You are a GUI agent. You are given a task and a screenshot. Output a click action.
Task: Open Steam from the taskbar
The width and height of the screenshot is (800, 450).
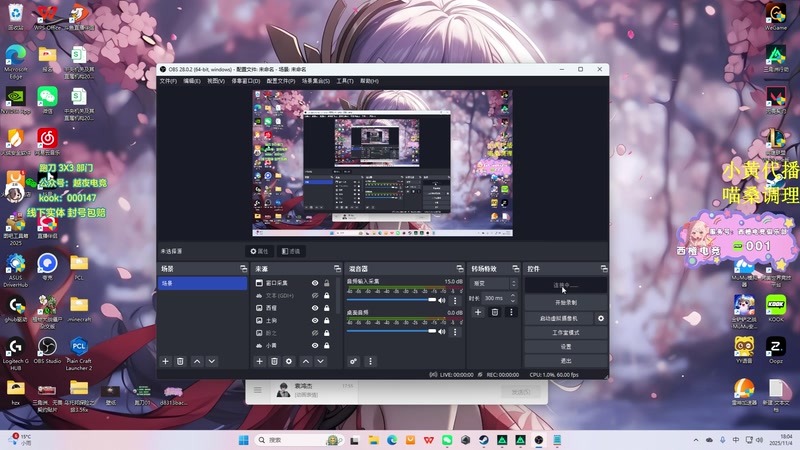[x=484, y=440]
